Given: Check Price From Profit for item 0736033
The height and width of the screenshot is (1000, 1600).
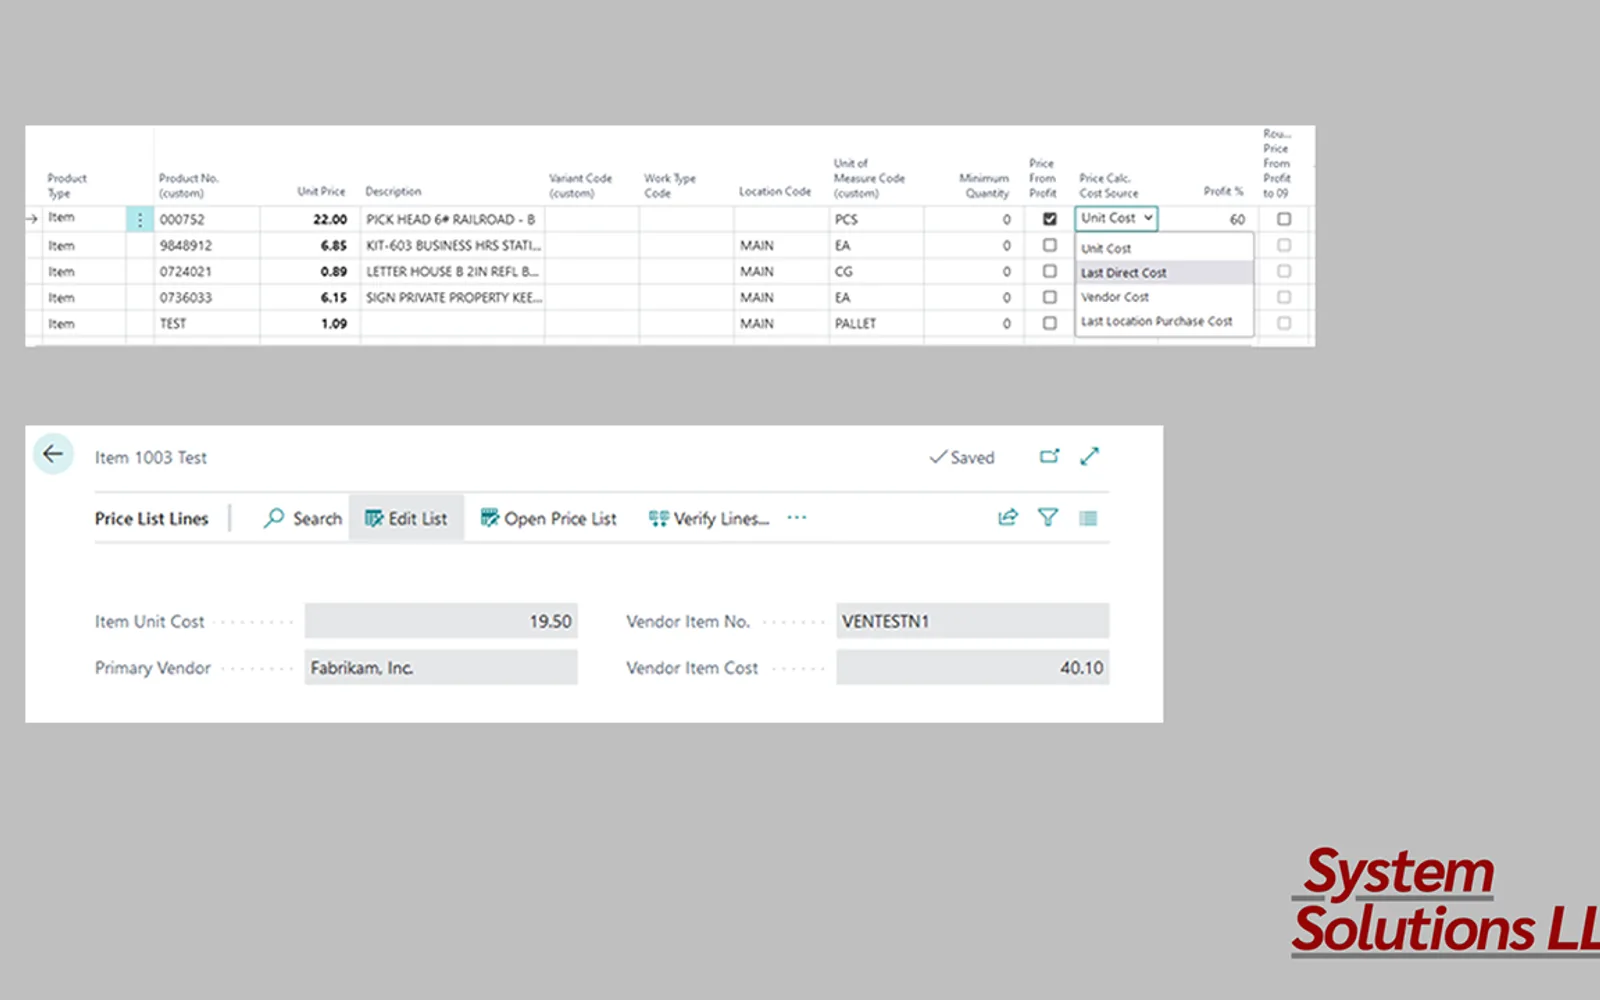Looking at the screenshot, I should point(1049,297).
